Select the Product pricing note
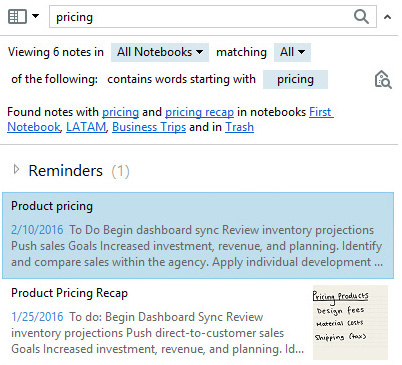This screenshot has width=402, height=365. tap(198, 235)
